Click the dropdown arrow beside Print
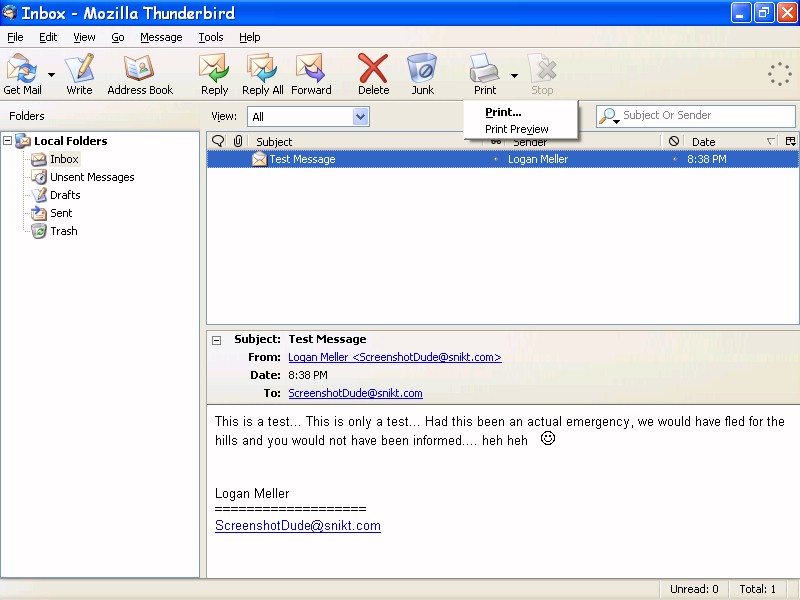This screenshot has height=600, width=800. (x=514, y=76)
